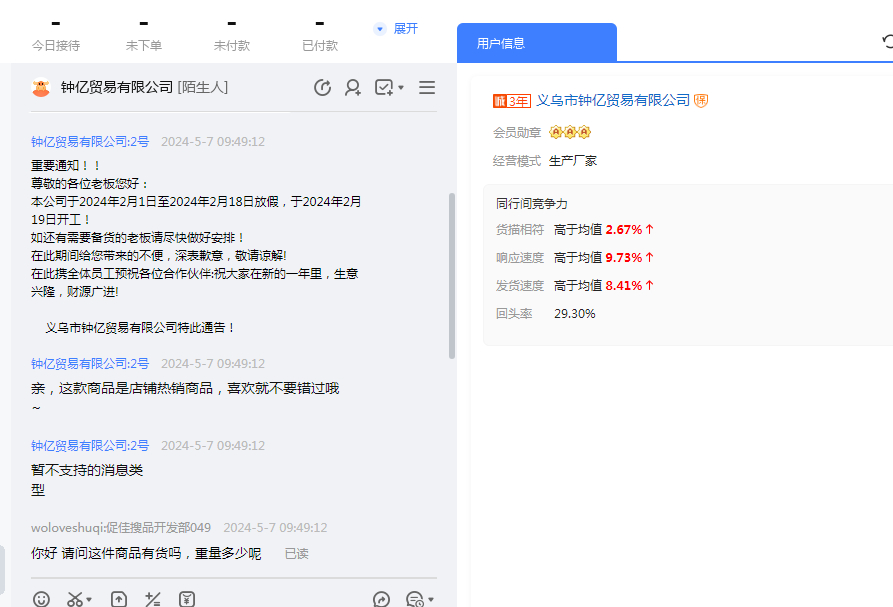
Task: Click the add contact icon
Action: (353, 88)
